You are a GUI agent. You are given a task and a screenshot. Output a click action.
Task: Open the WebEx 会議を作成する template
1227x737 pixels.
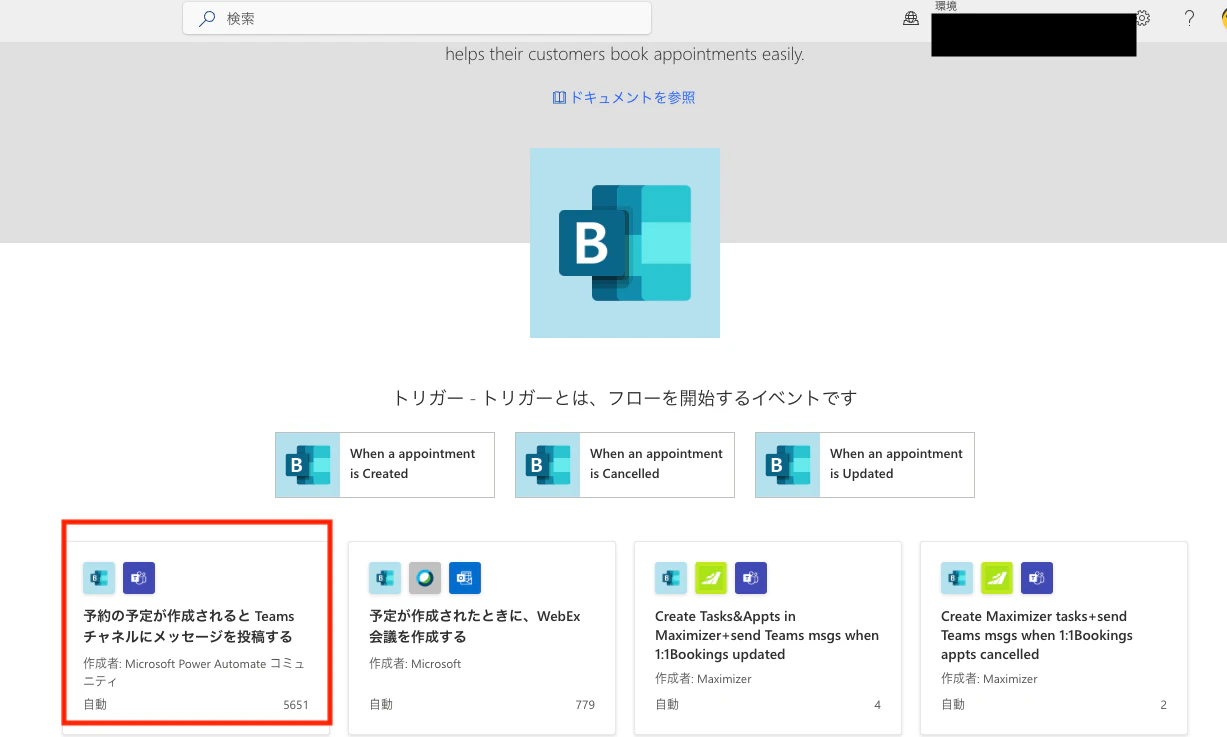tap(482, 638)
